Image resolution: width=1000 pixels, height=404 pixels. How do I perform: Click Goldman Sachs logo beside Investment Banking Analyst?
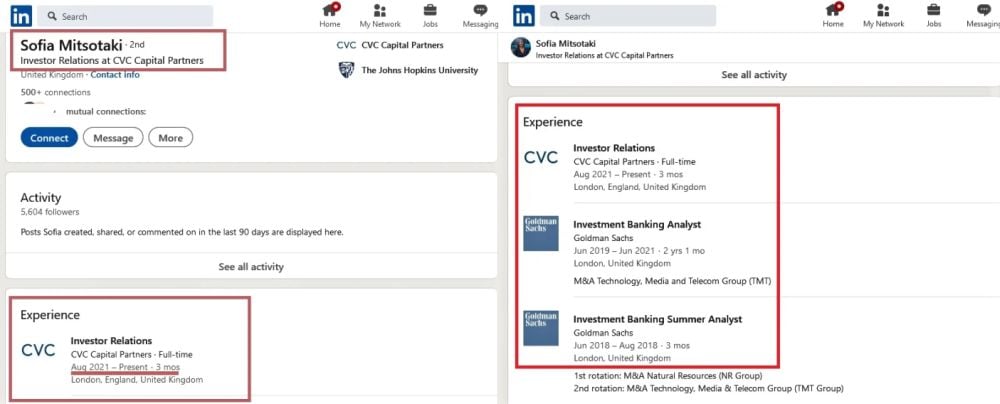541,233
